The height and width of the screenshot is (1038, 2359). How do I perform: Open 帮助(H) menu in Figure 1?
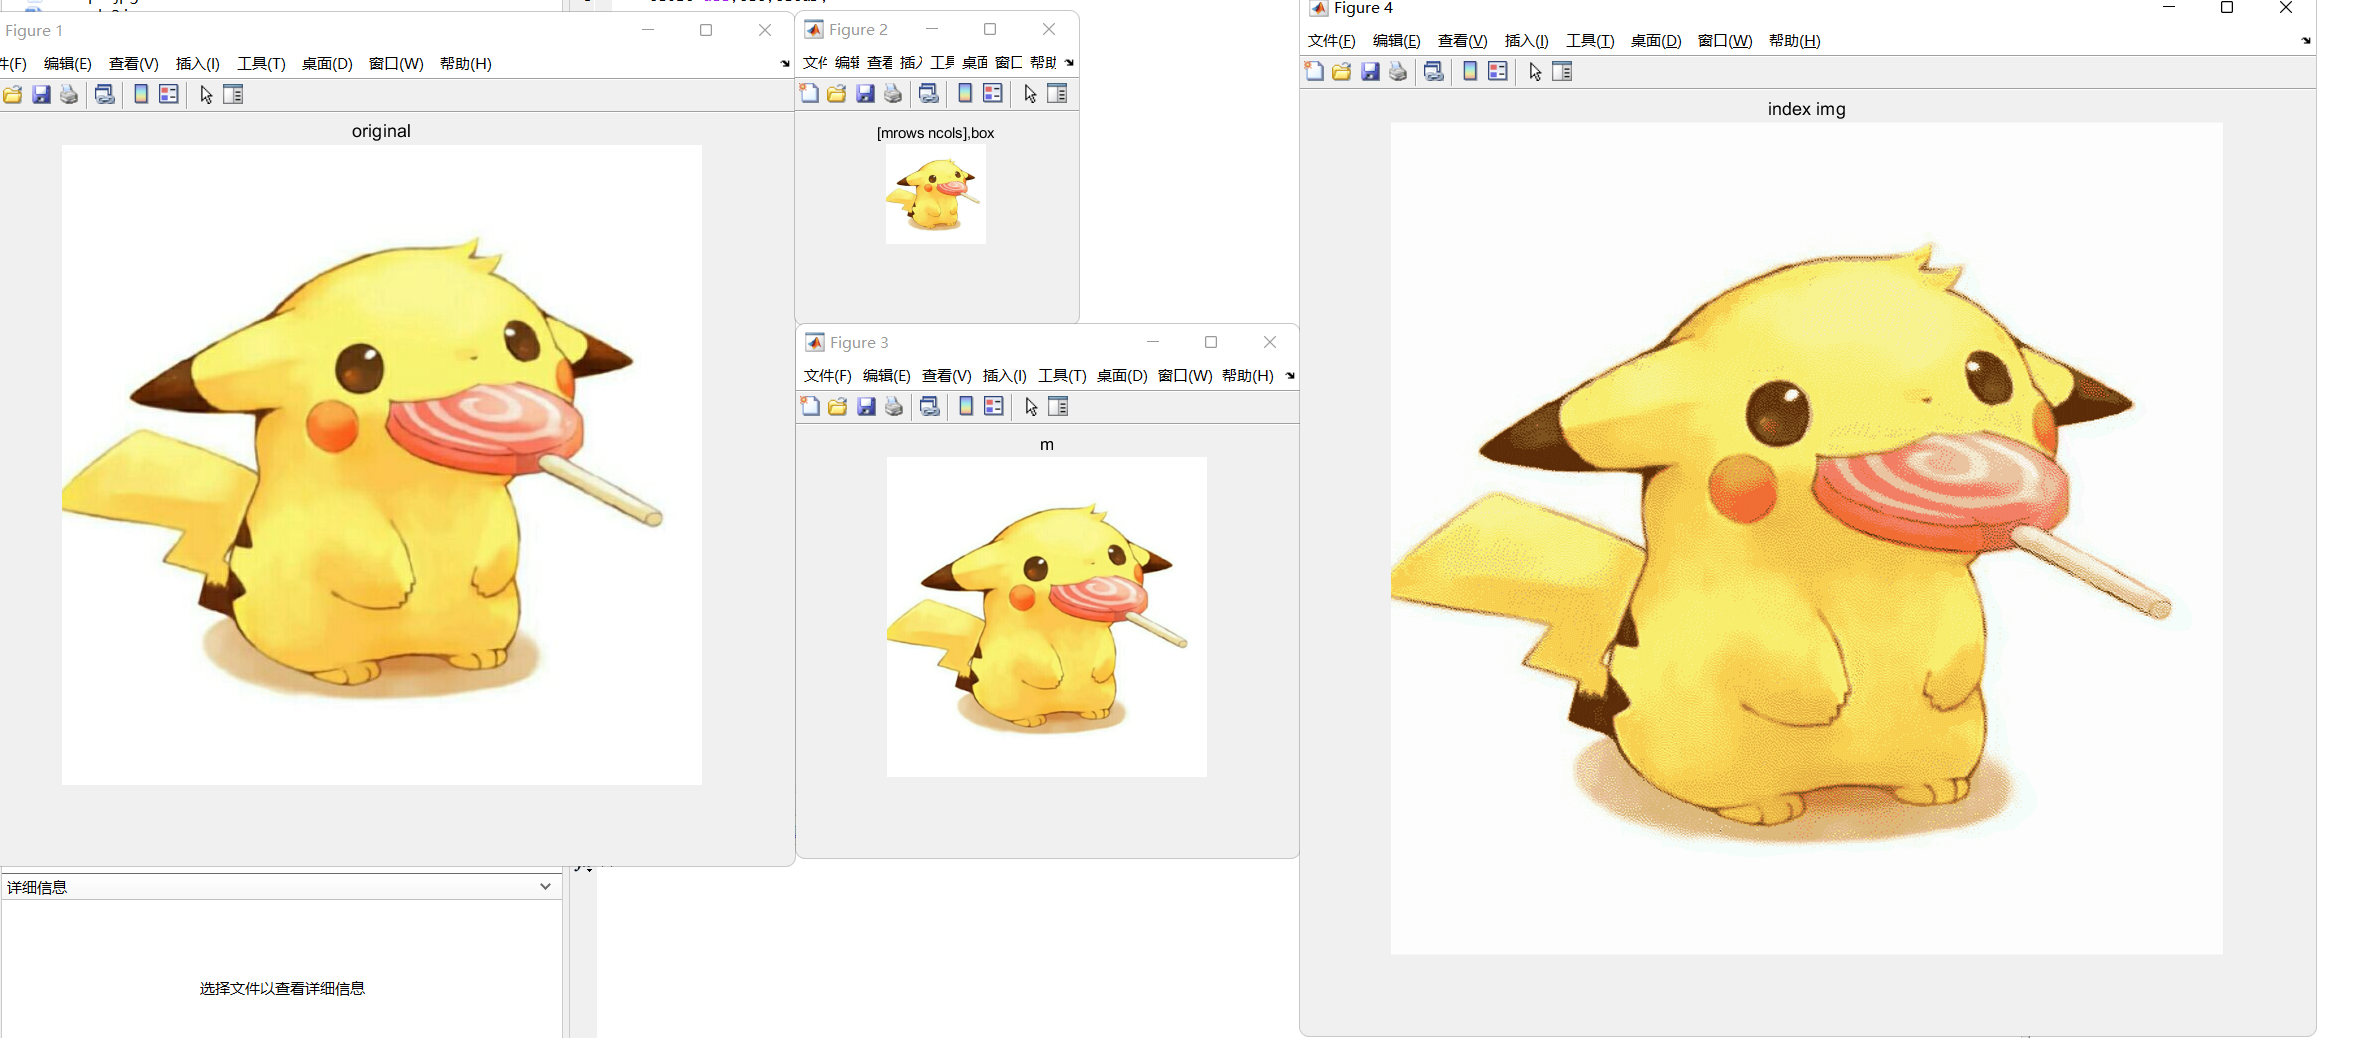point(466,64)
